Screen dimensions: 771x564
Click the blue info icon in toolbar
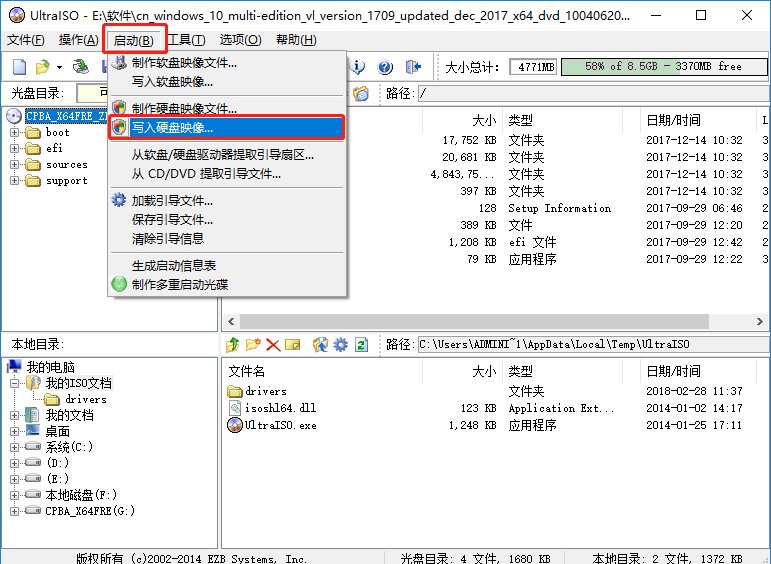click(x=357, y=66)
